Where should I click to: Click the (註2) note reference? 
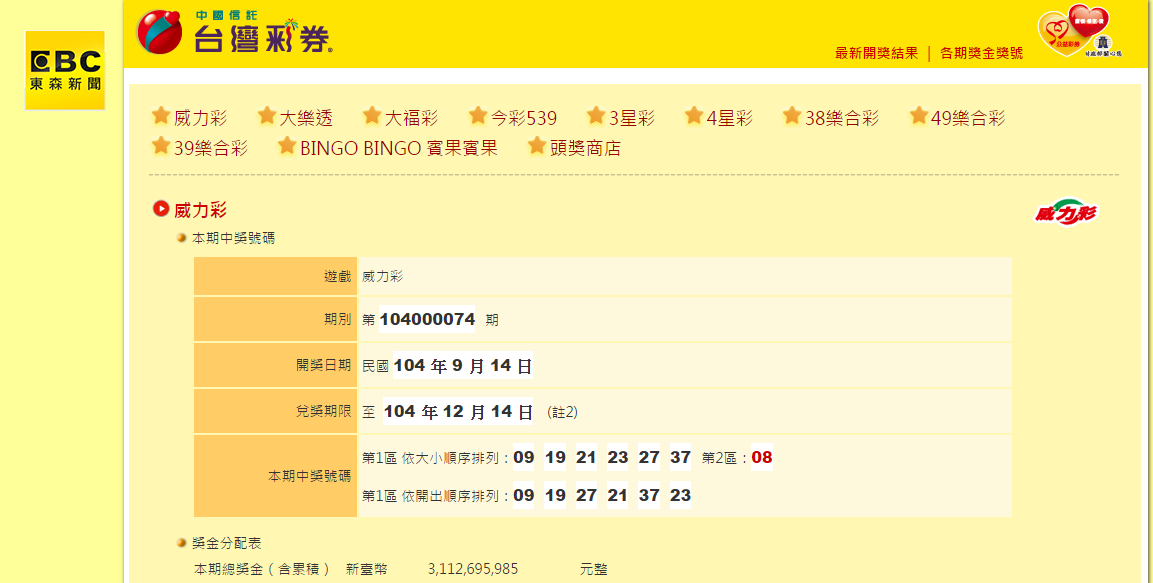[563, 412]
